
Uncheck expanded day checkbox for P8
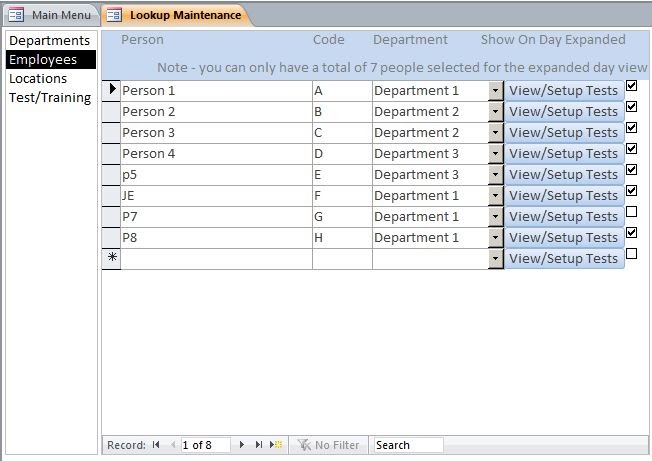click(x=631, y=232)
